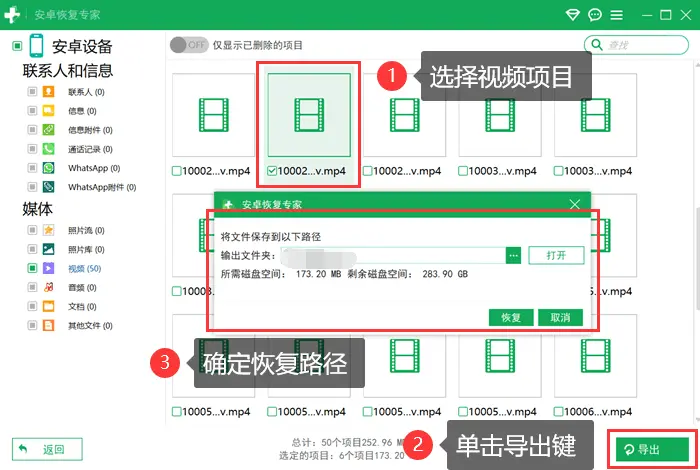Click the Android device phone icon

point(36,46)
